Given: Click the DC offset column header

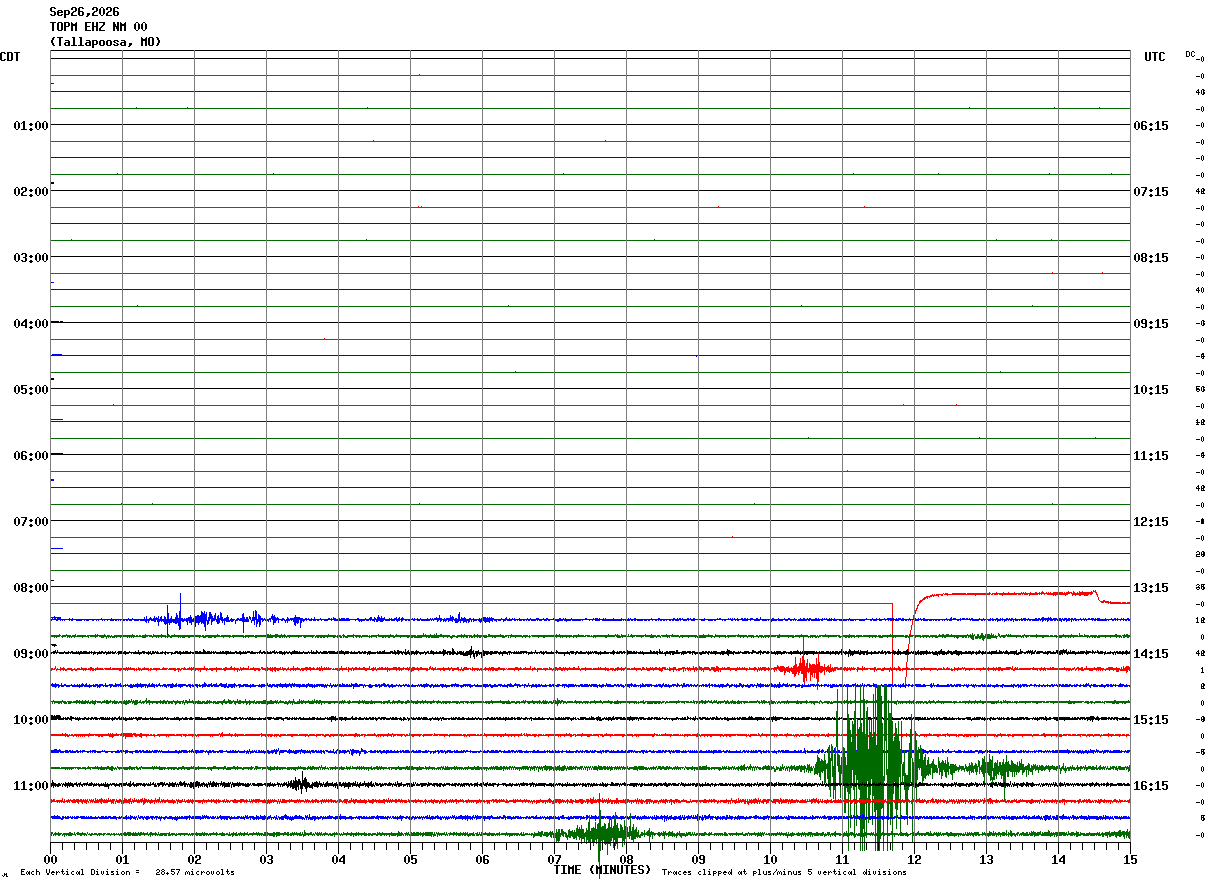Looking at the screenshot, I should point(1190,54).
